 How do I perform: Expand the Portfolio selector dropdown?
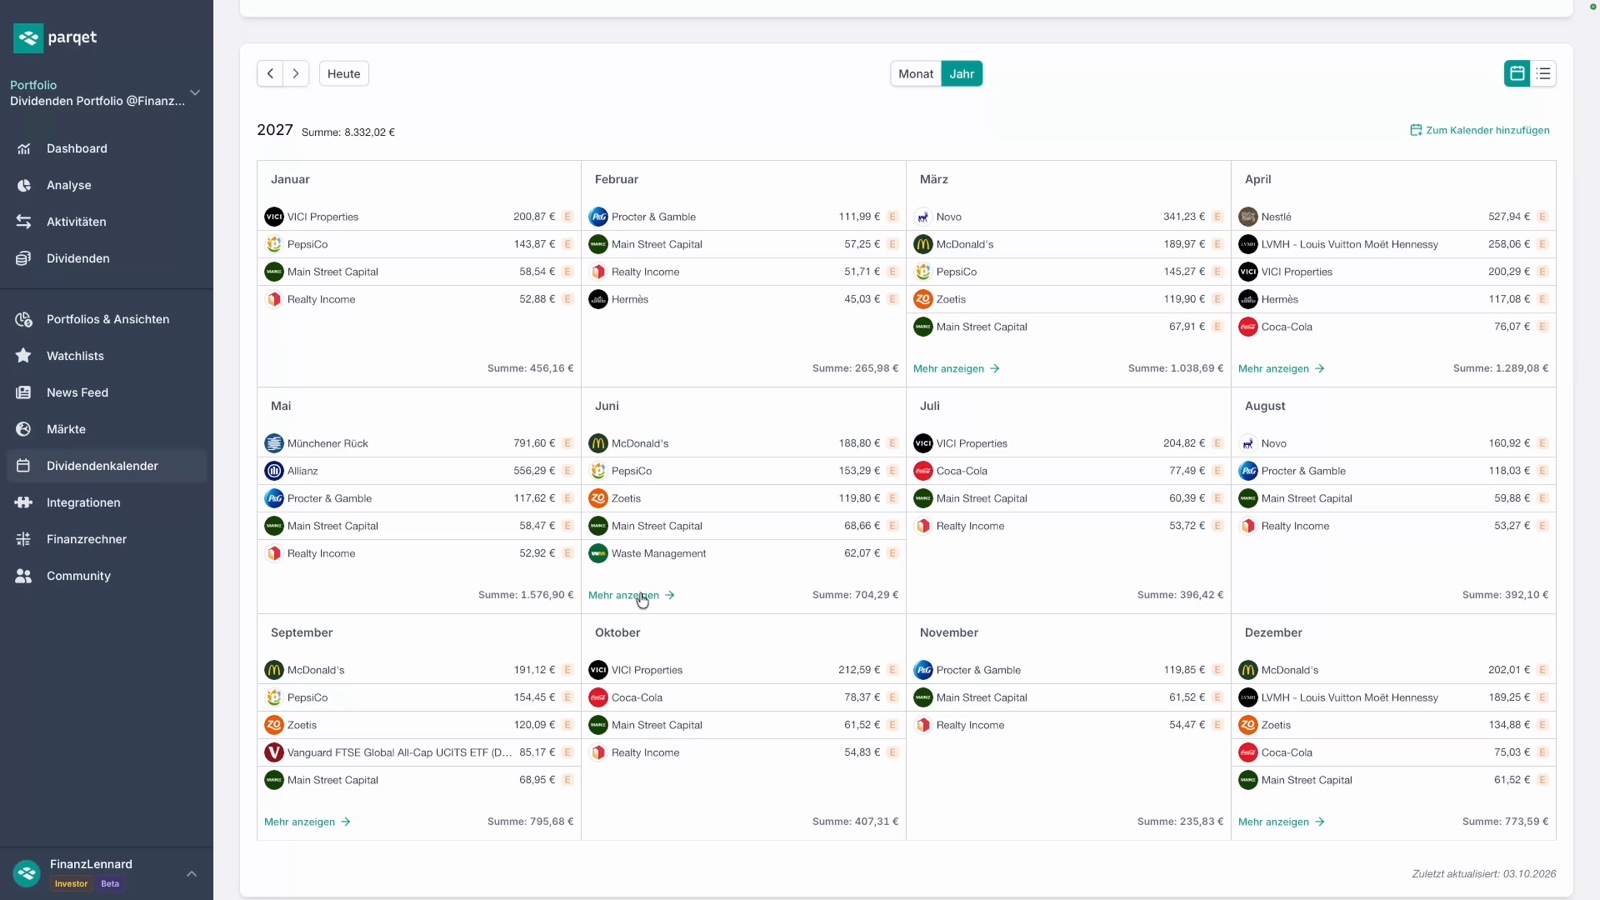pos(195,93)
